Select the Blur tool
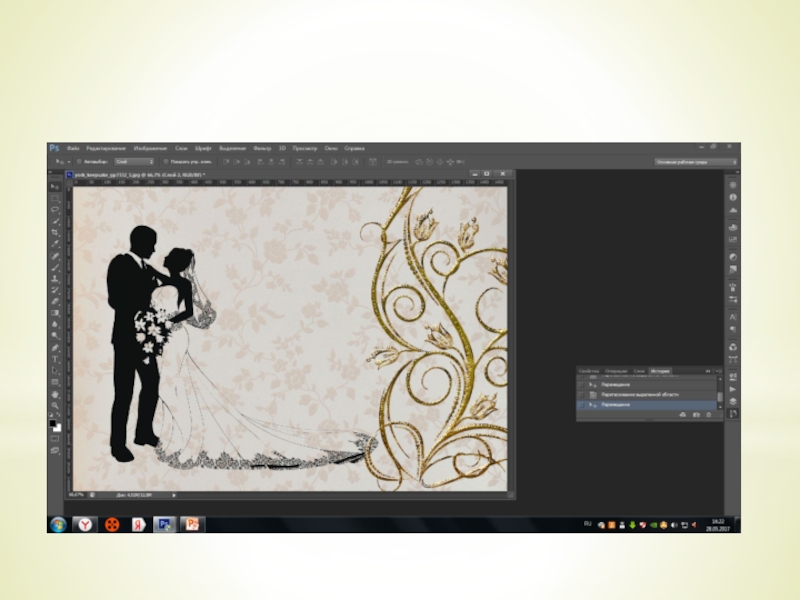Image resolution: width=800 pixels, height=600 pixels. click(55, 324)
